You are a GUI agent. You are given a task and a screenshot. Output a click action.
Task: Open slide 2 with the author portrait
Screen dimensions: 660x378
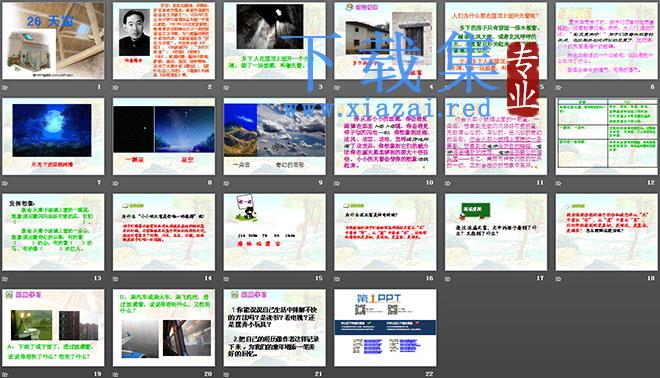[x=164, y=41]
